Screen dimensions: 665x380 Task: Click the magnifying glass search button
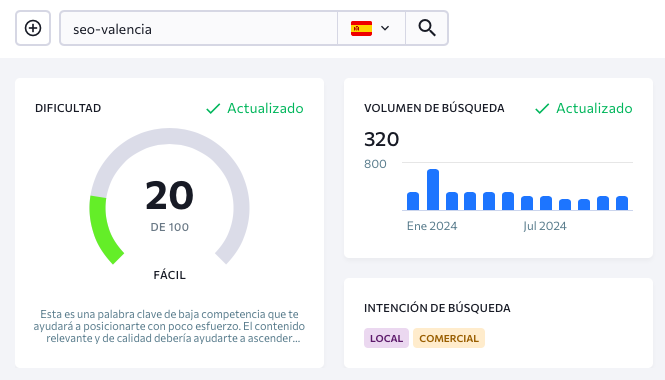click(x=427, y=28)
